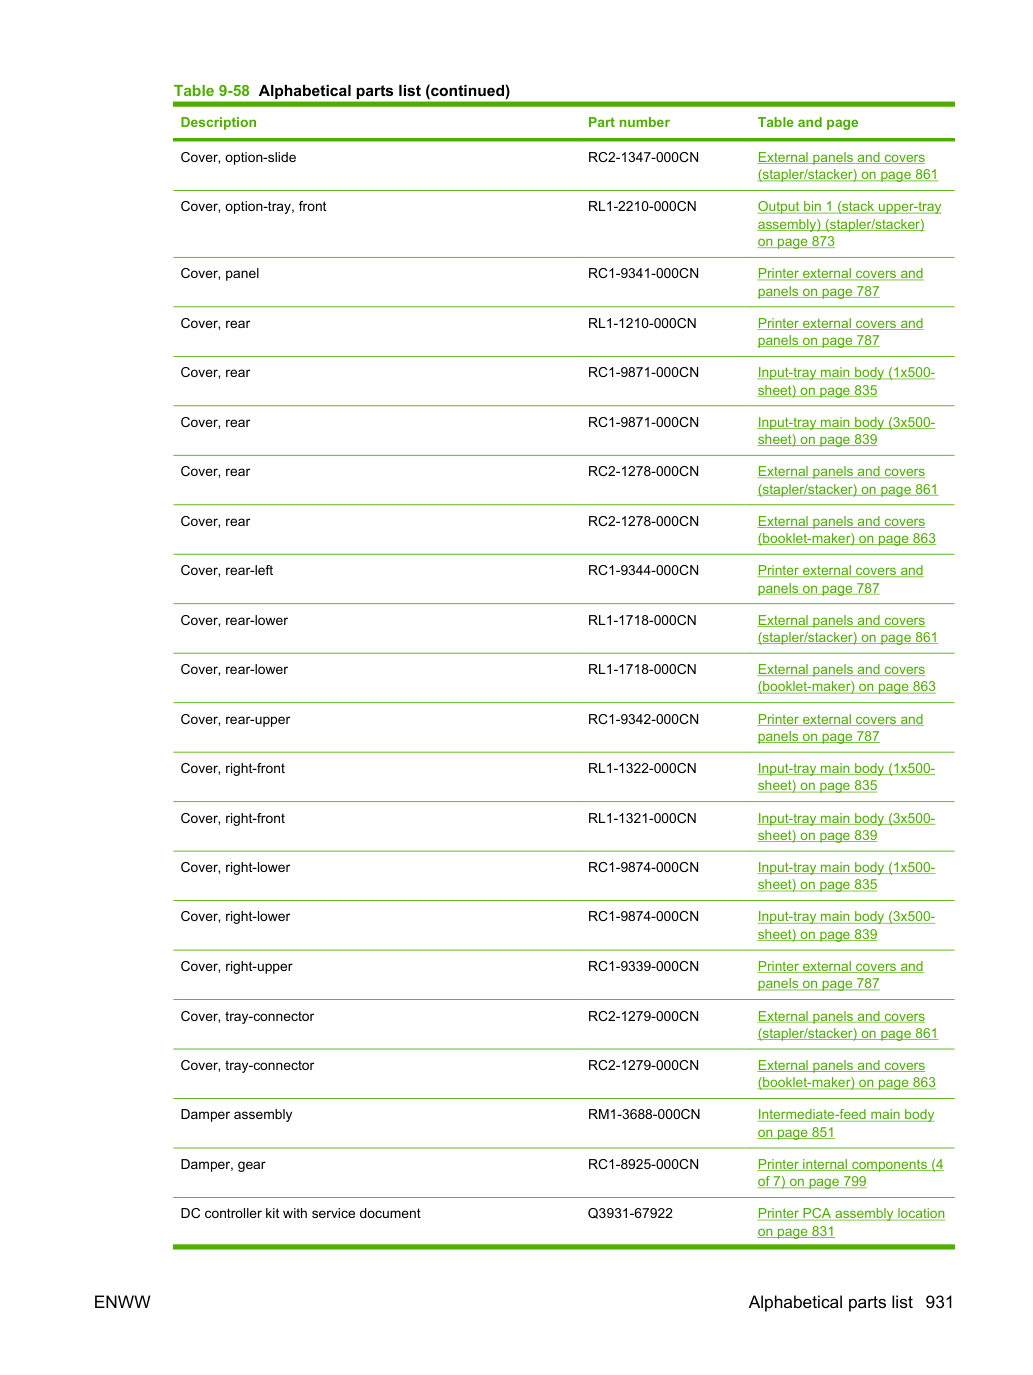Click Input-tray 1x500-sheet link for RC1-9871-000CN

point(846,381)
